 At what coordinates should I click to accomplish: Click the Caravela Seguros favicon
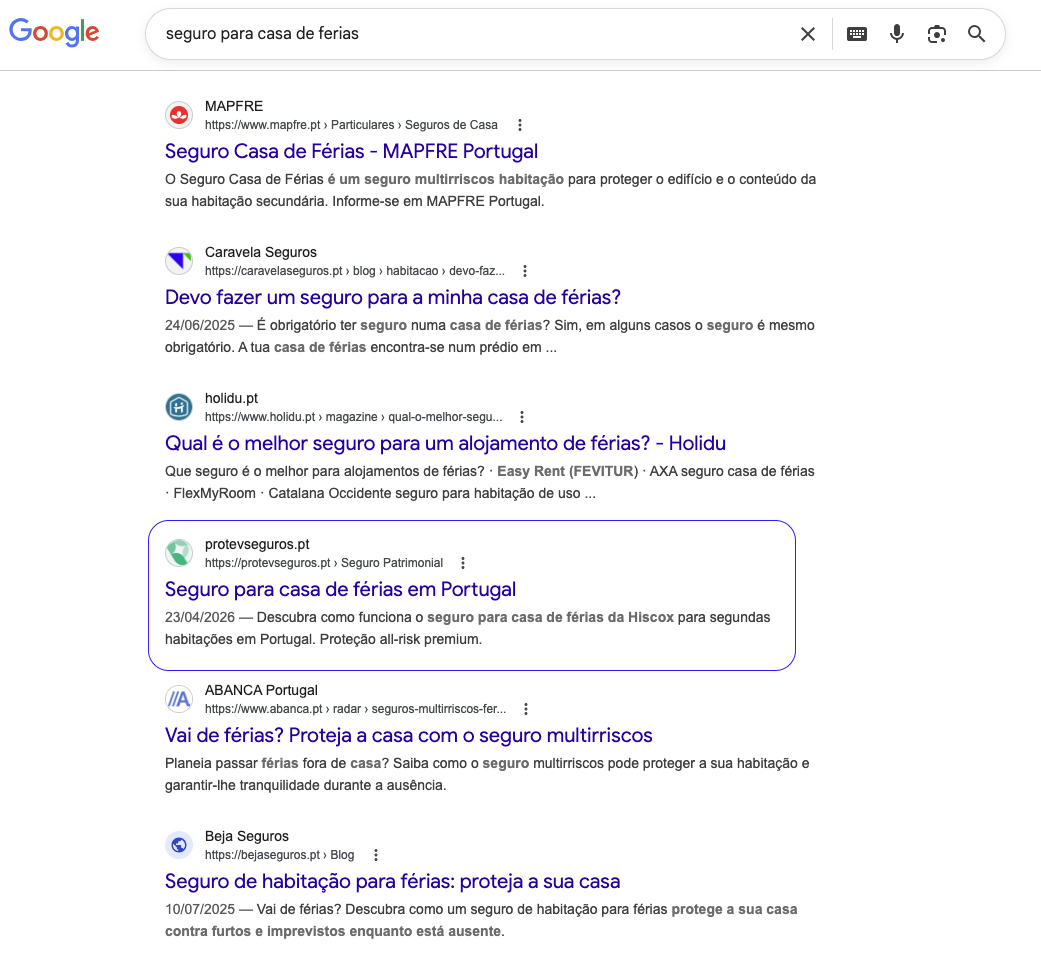179,261
